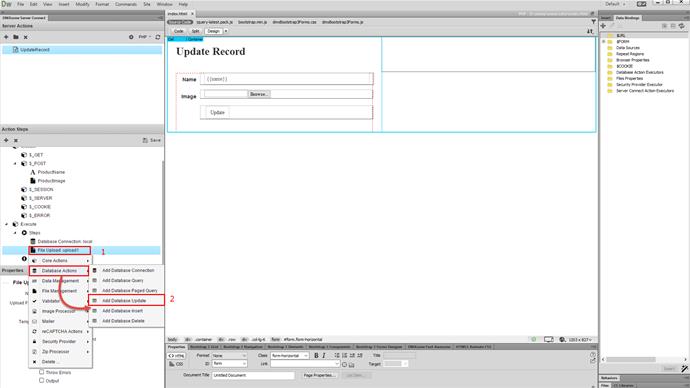690x388 pixels.
Task: Collapse the $_POST tree node
Action: click(15, 163)
